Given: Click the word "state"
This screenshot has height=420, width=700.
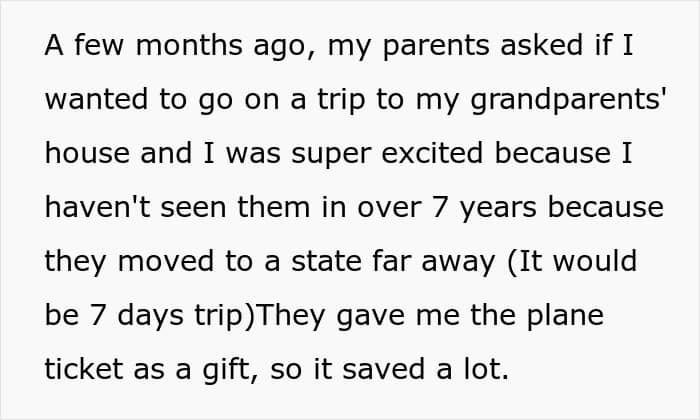Looking at the screenshot, I should [313, 260].
